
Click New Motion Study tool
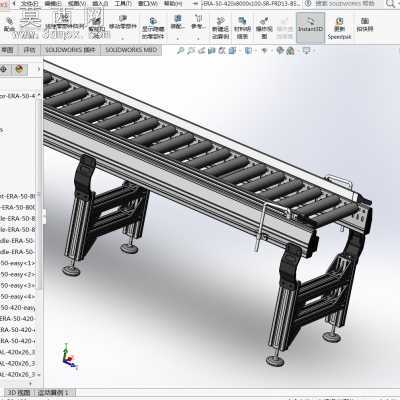[x=220, y=28]
